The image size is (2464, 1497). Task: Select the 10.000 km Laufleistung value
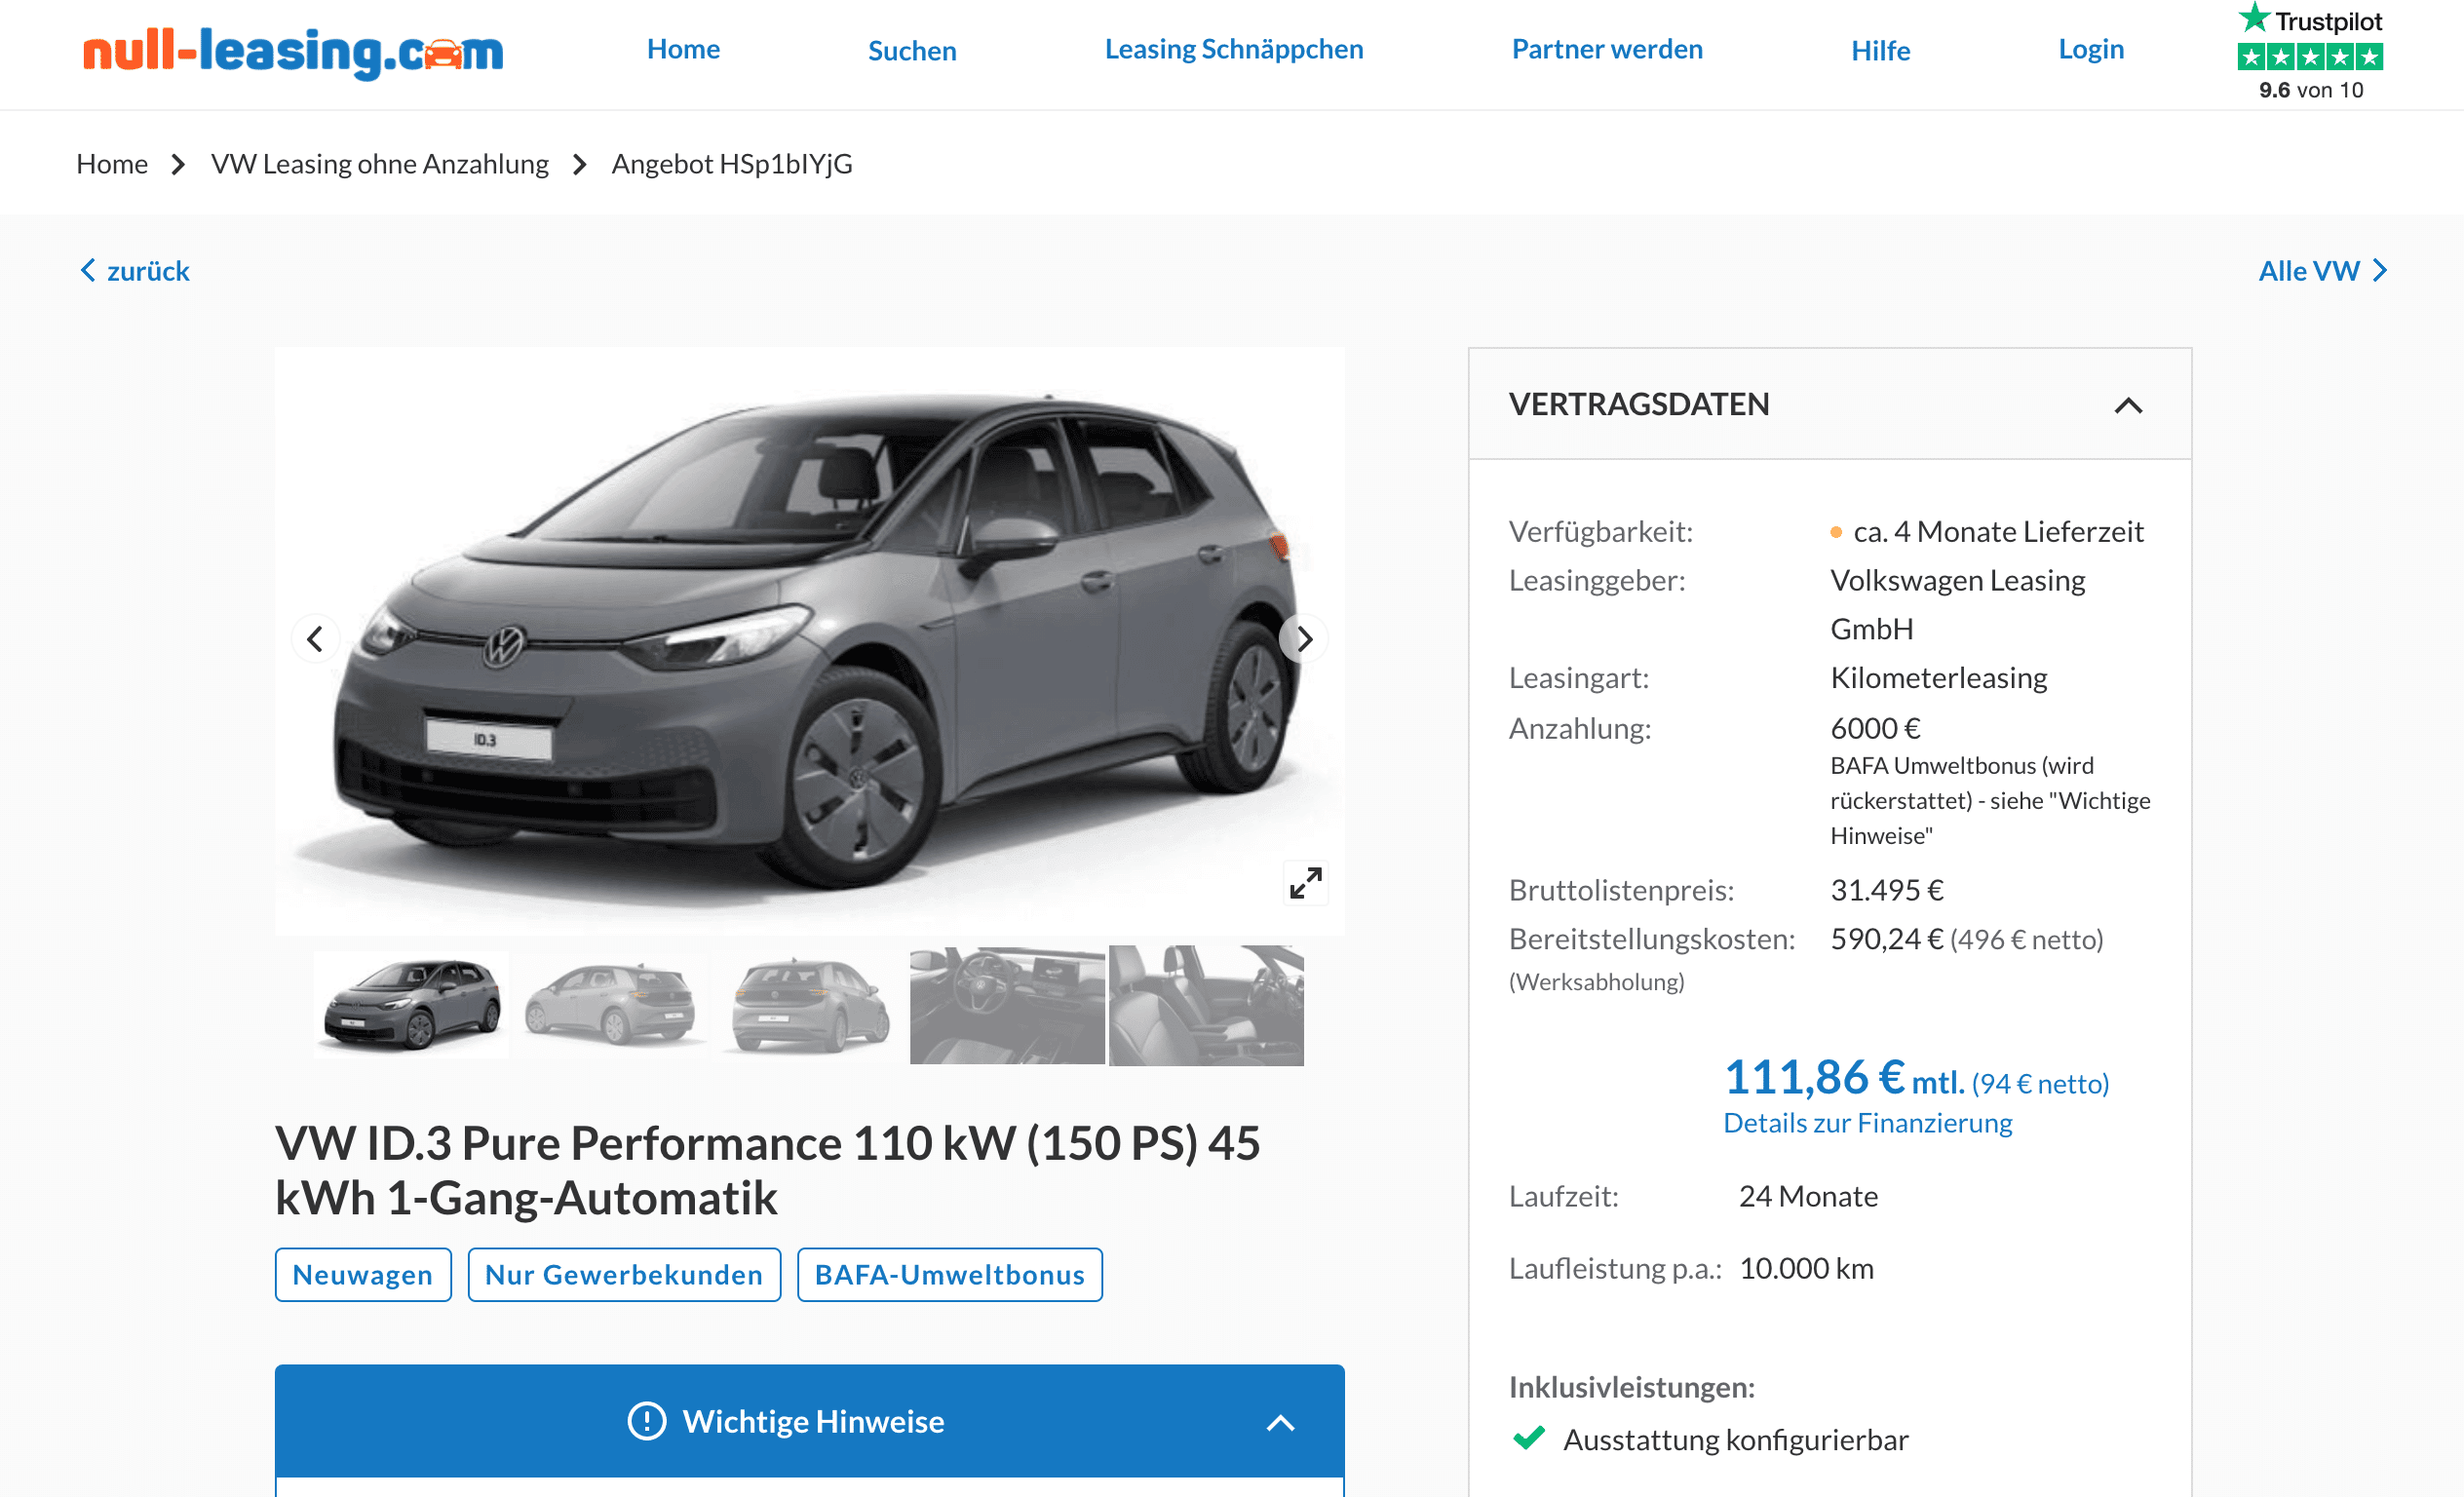[1806, 1268]
